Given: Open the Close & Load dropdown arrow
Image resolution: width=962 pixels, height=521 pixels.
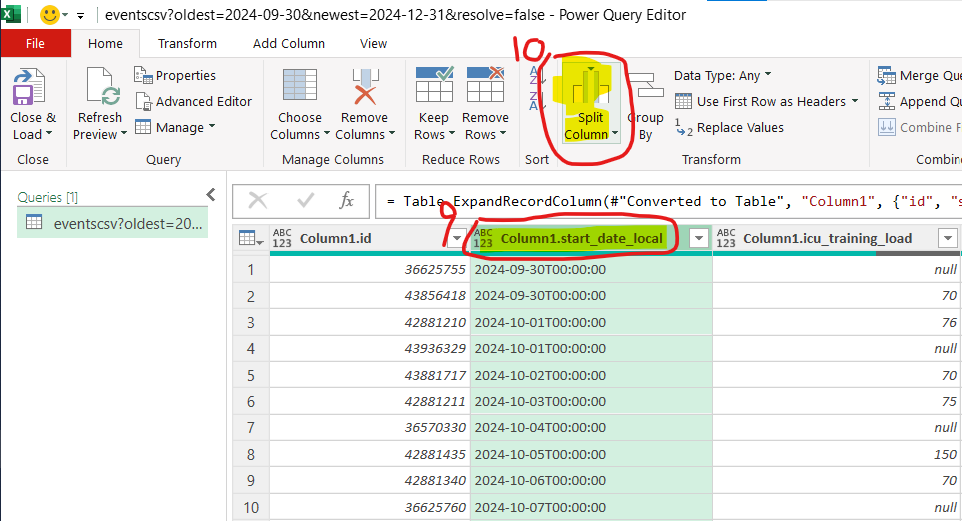Looking at the screenshot, I should (x=49, y=134).
